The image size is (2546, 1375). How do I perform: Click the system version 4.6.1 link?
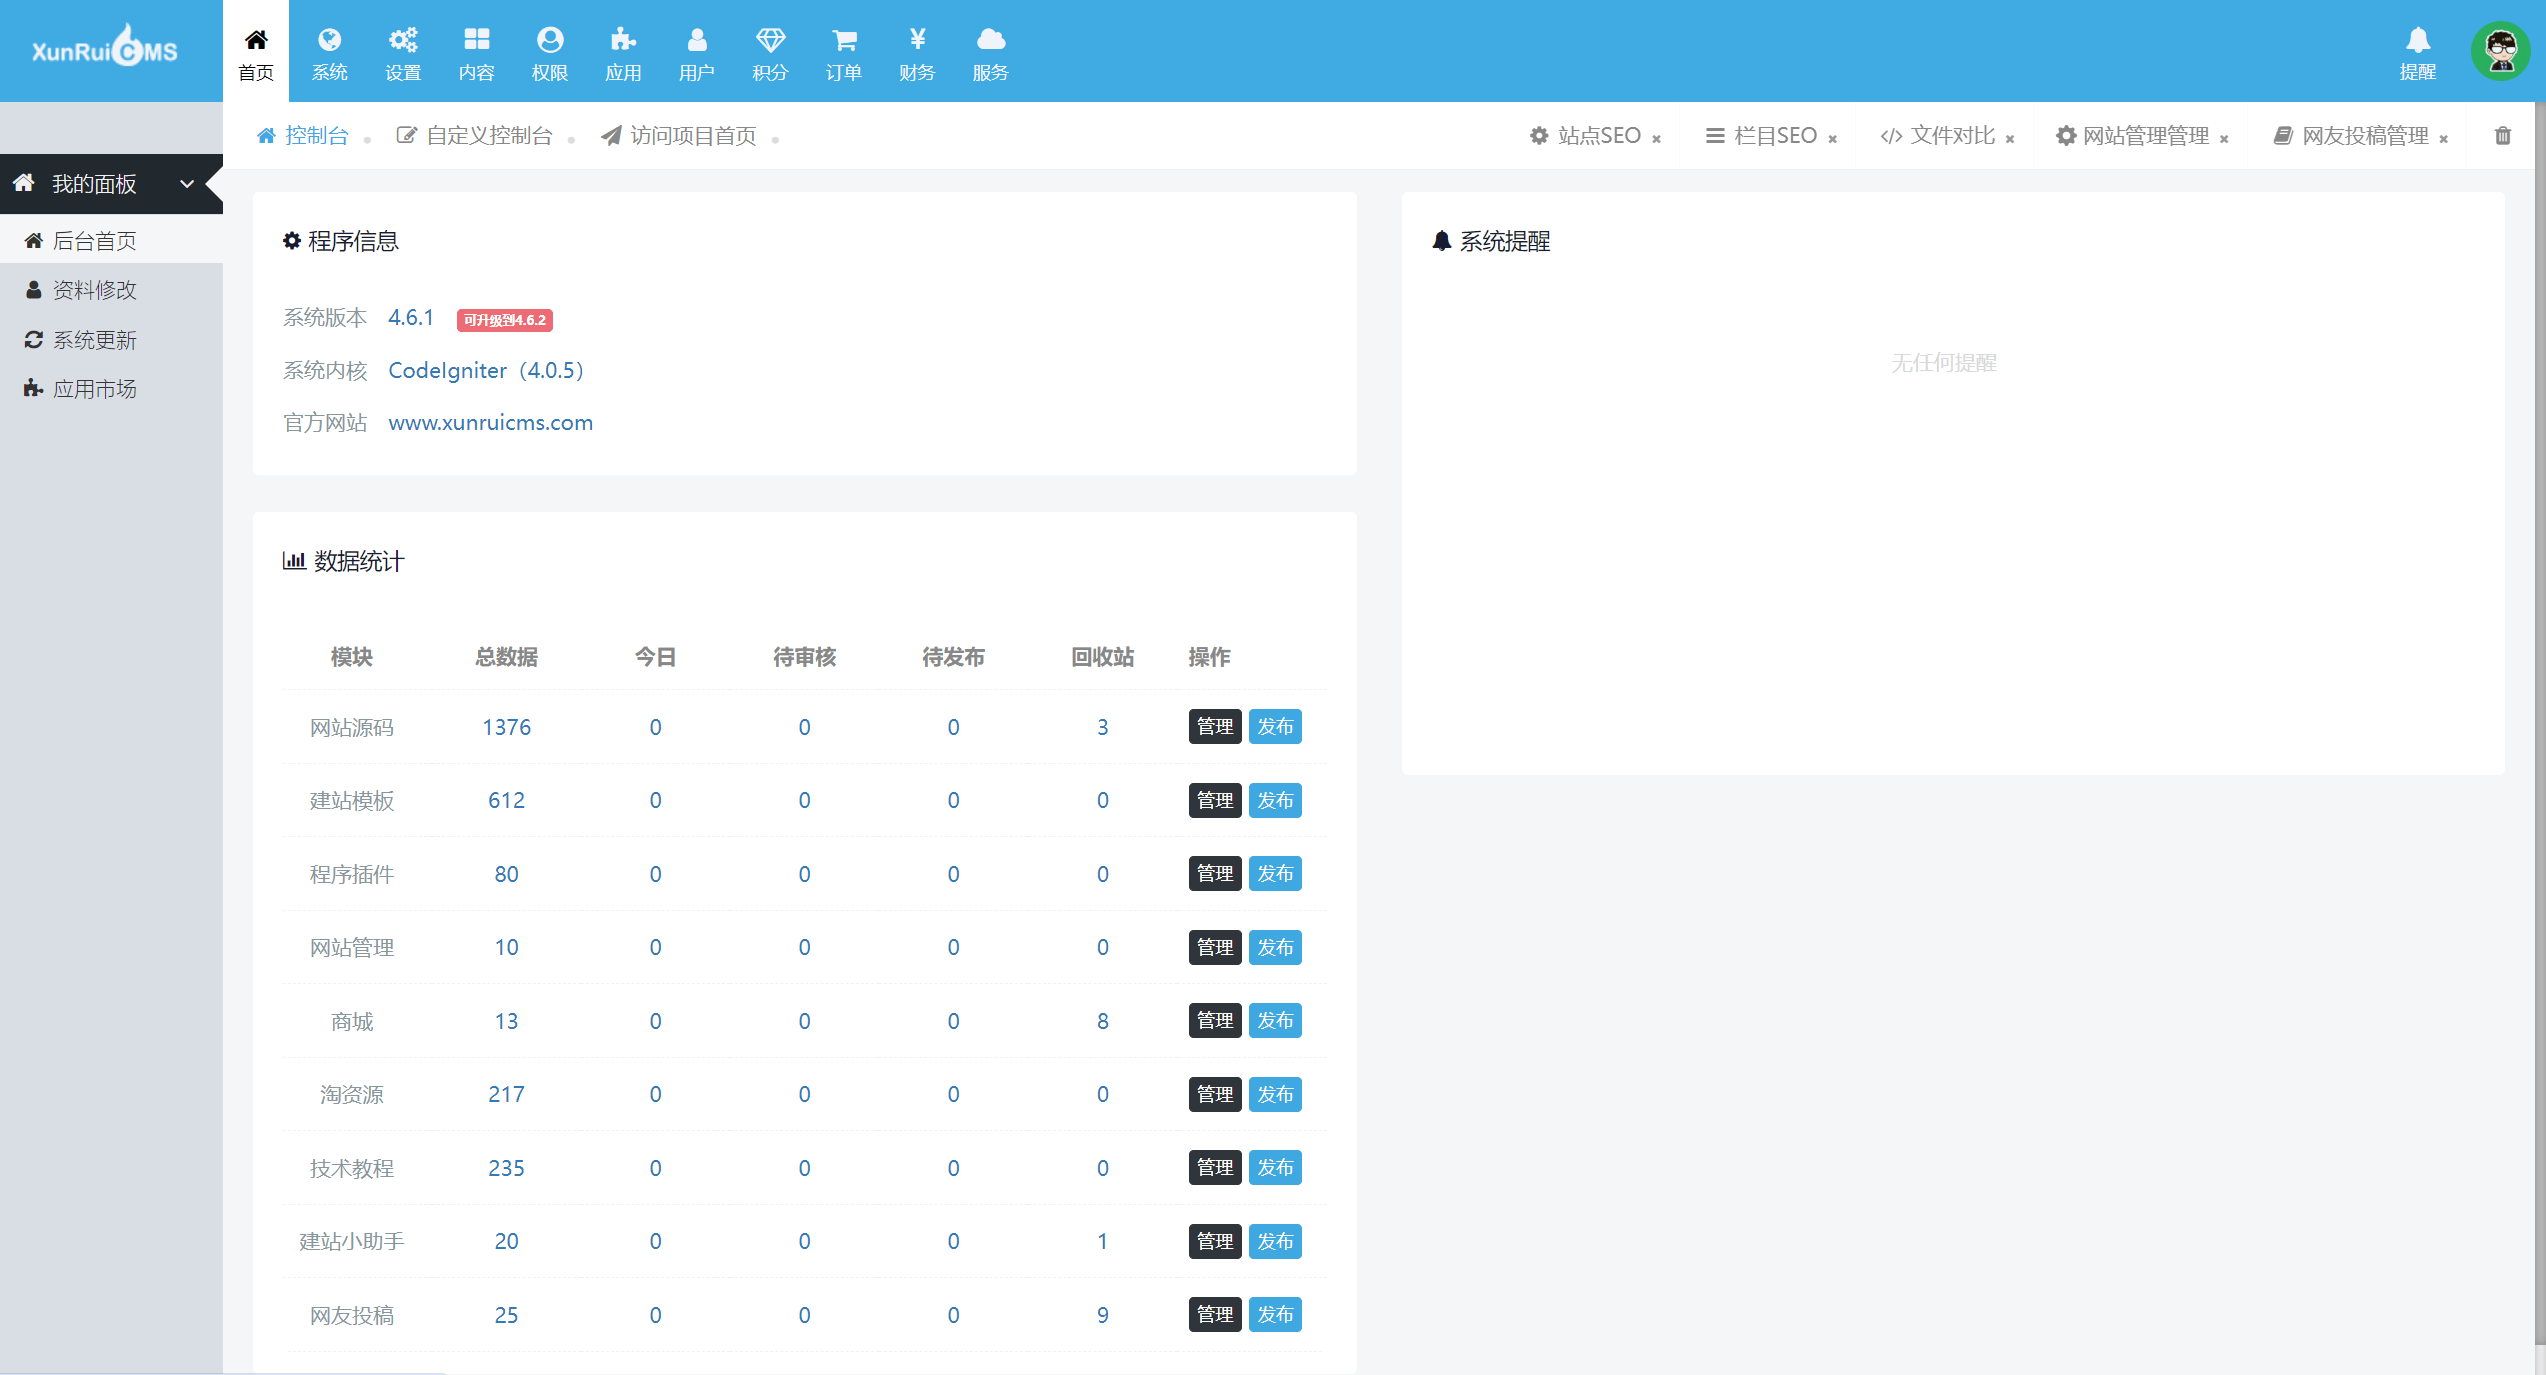411,318
